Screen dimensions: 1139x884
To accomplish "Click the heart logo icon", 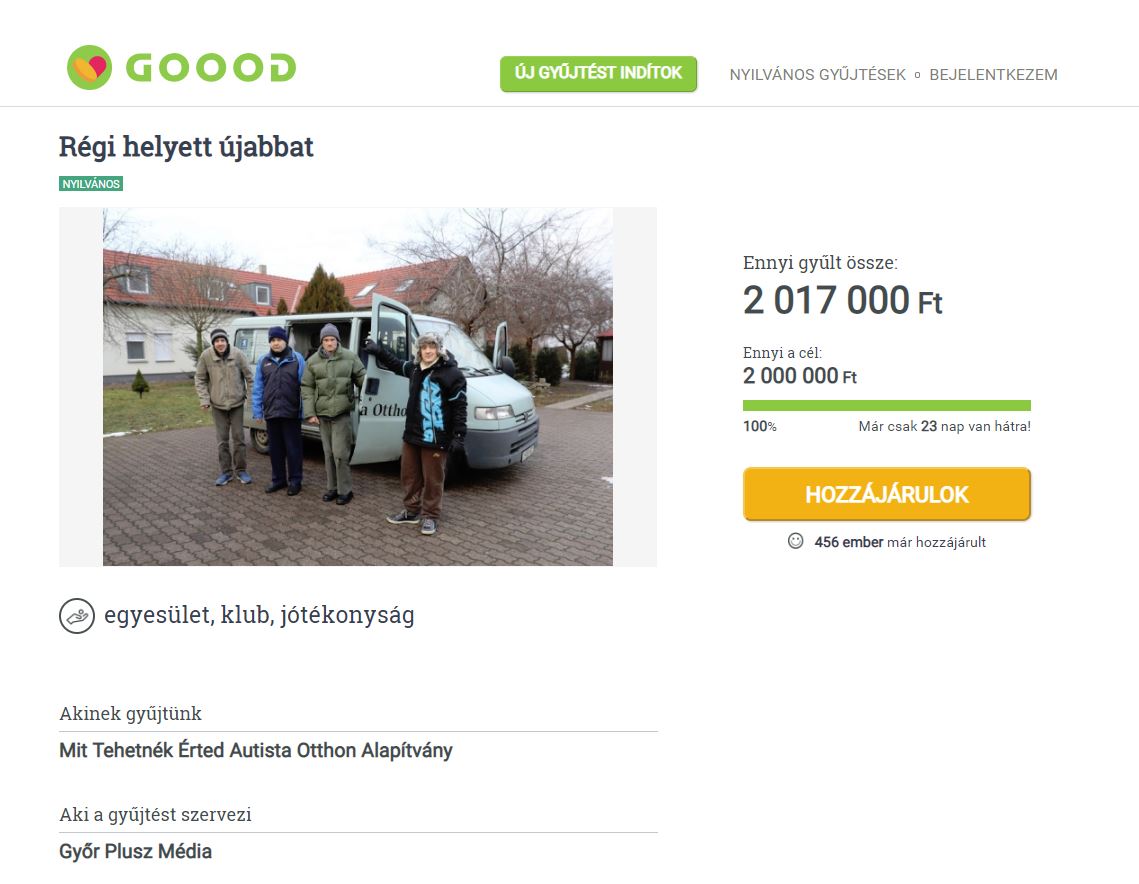I will [x=89, y=68].
